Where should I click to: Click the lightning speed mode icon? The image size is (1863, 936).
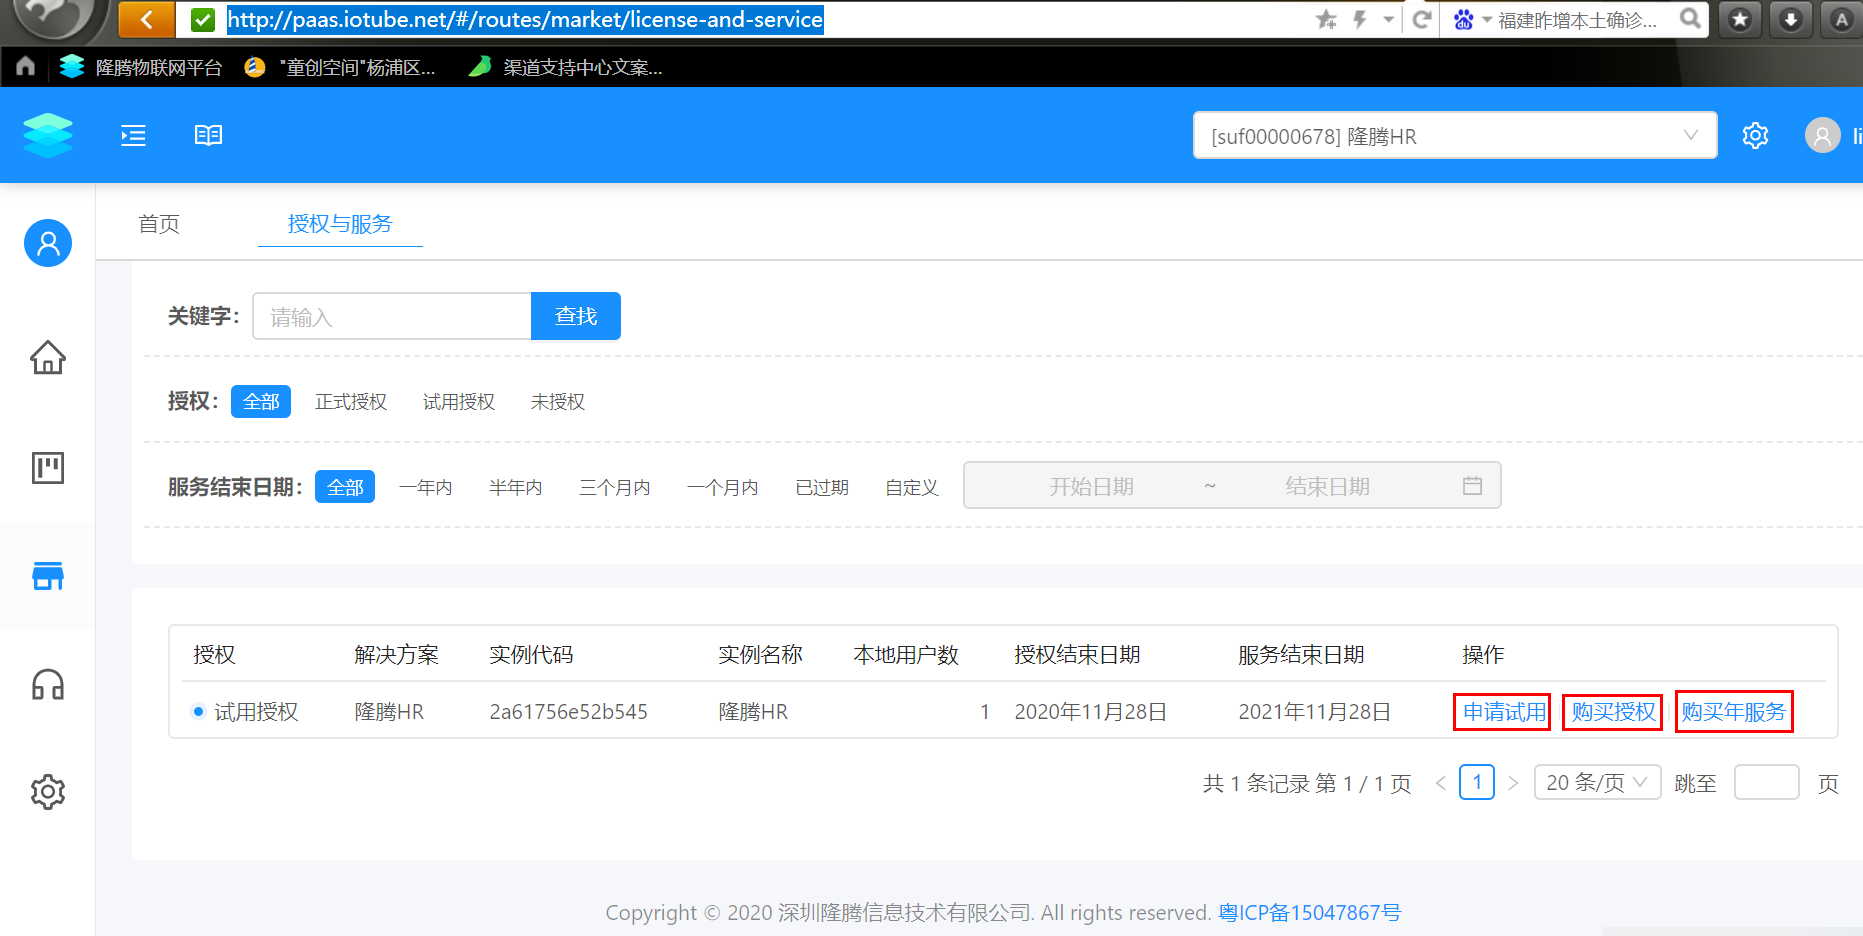[1359, 19]
